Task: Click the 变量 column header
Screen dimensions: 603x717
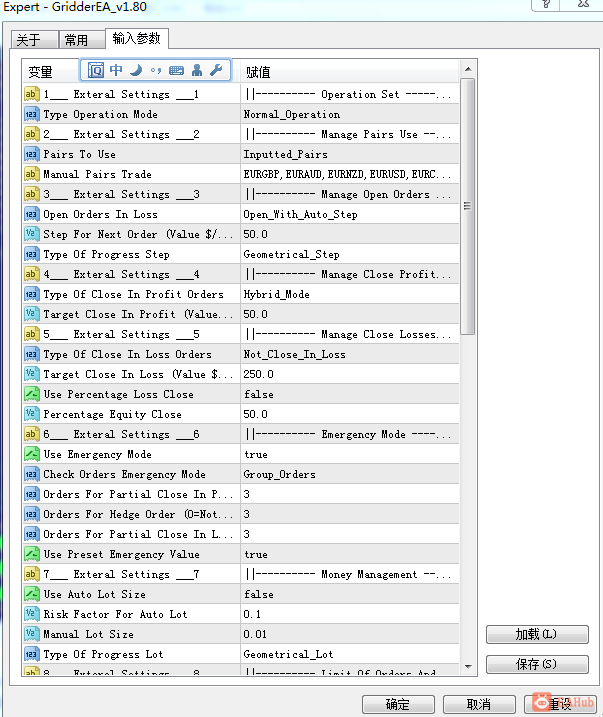Action: tap(40, 72)
